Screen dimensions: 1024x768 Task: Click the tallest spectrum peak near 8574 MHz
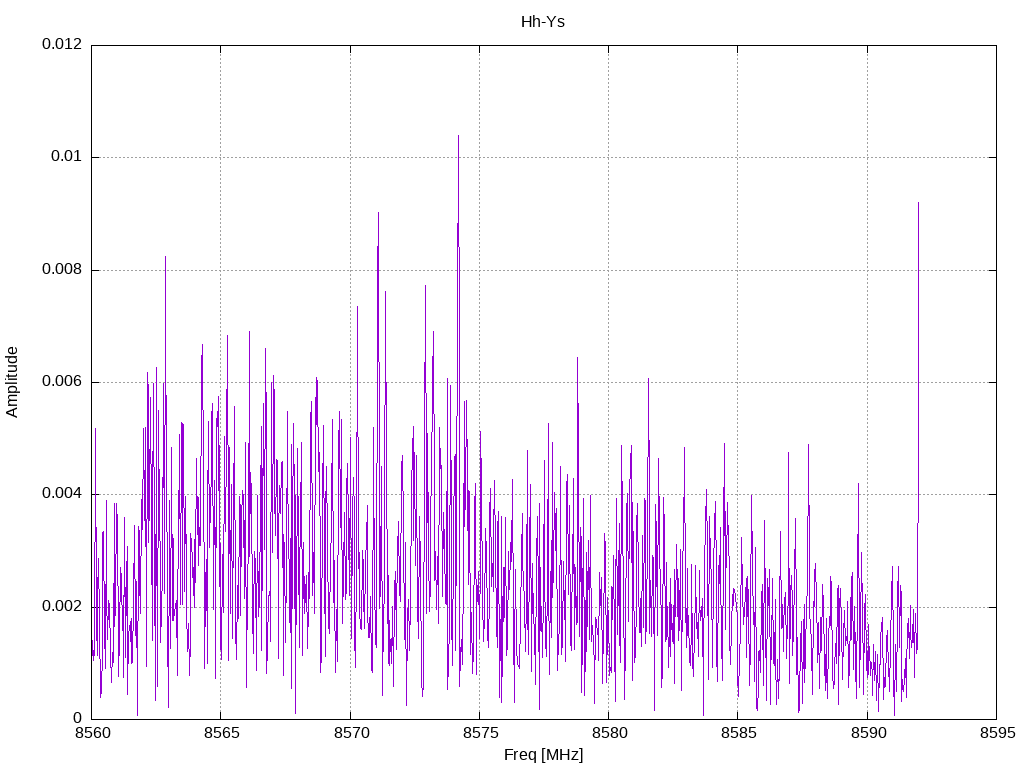point(458,136)
